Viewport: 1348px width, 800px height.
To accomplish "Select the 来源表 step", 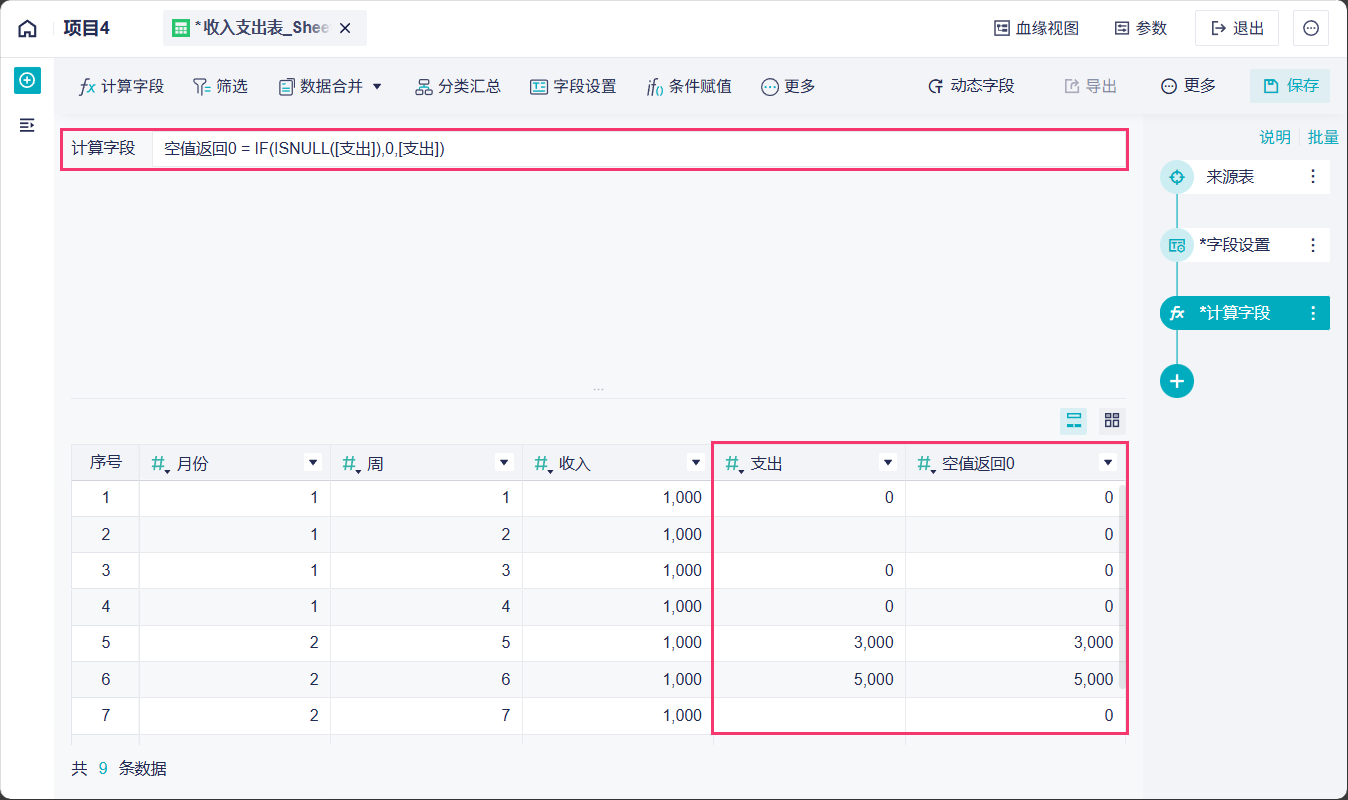I will pos(1245,177).
